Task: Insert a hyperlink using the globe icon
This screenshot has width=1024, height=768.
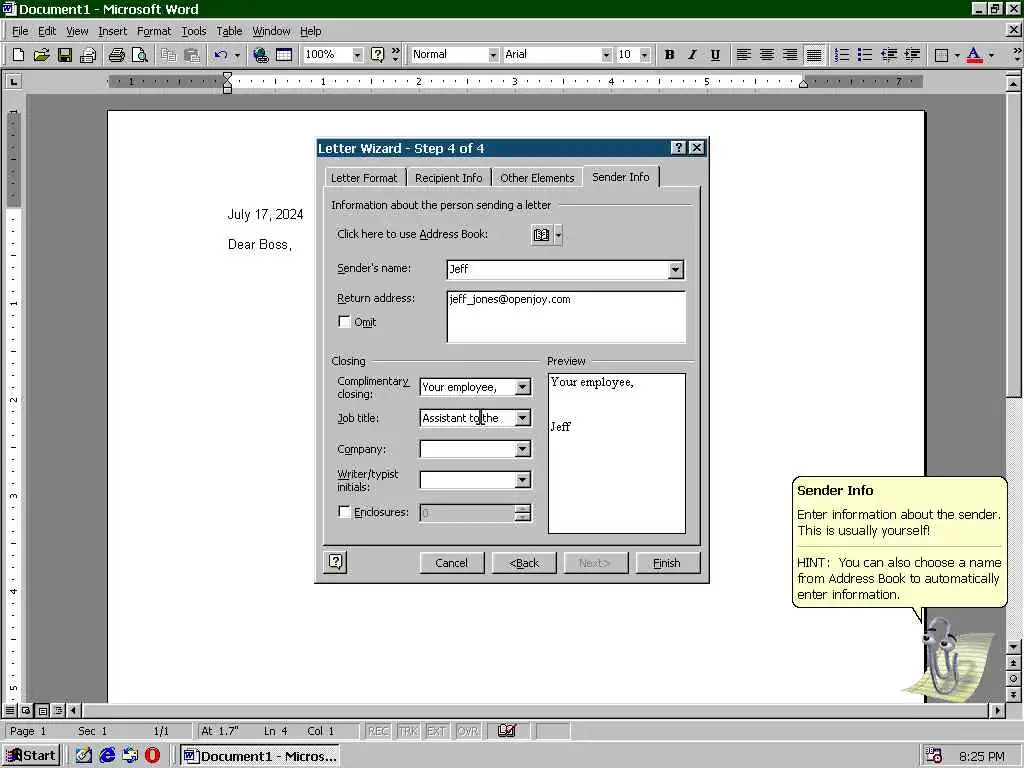Action: pyautogui.click(x=261, y=55)
